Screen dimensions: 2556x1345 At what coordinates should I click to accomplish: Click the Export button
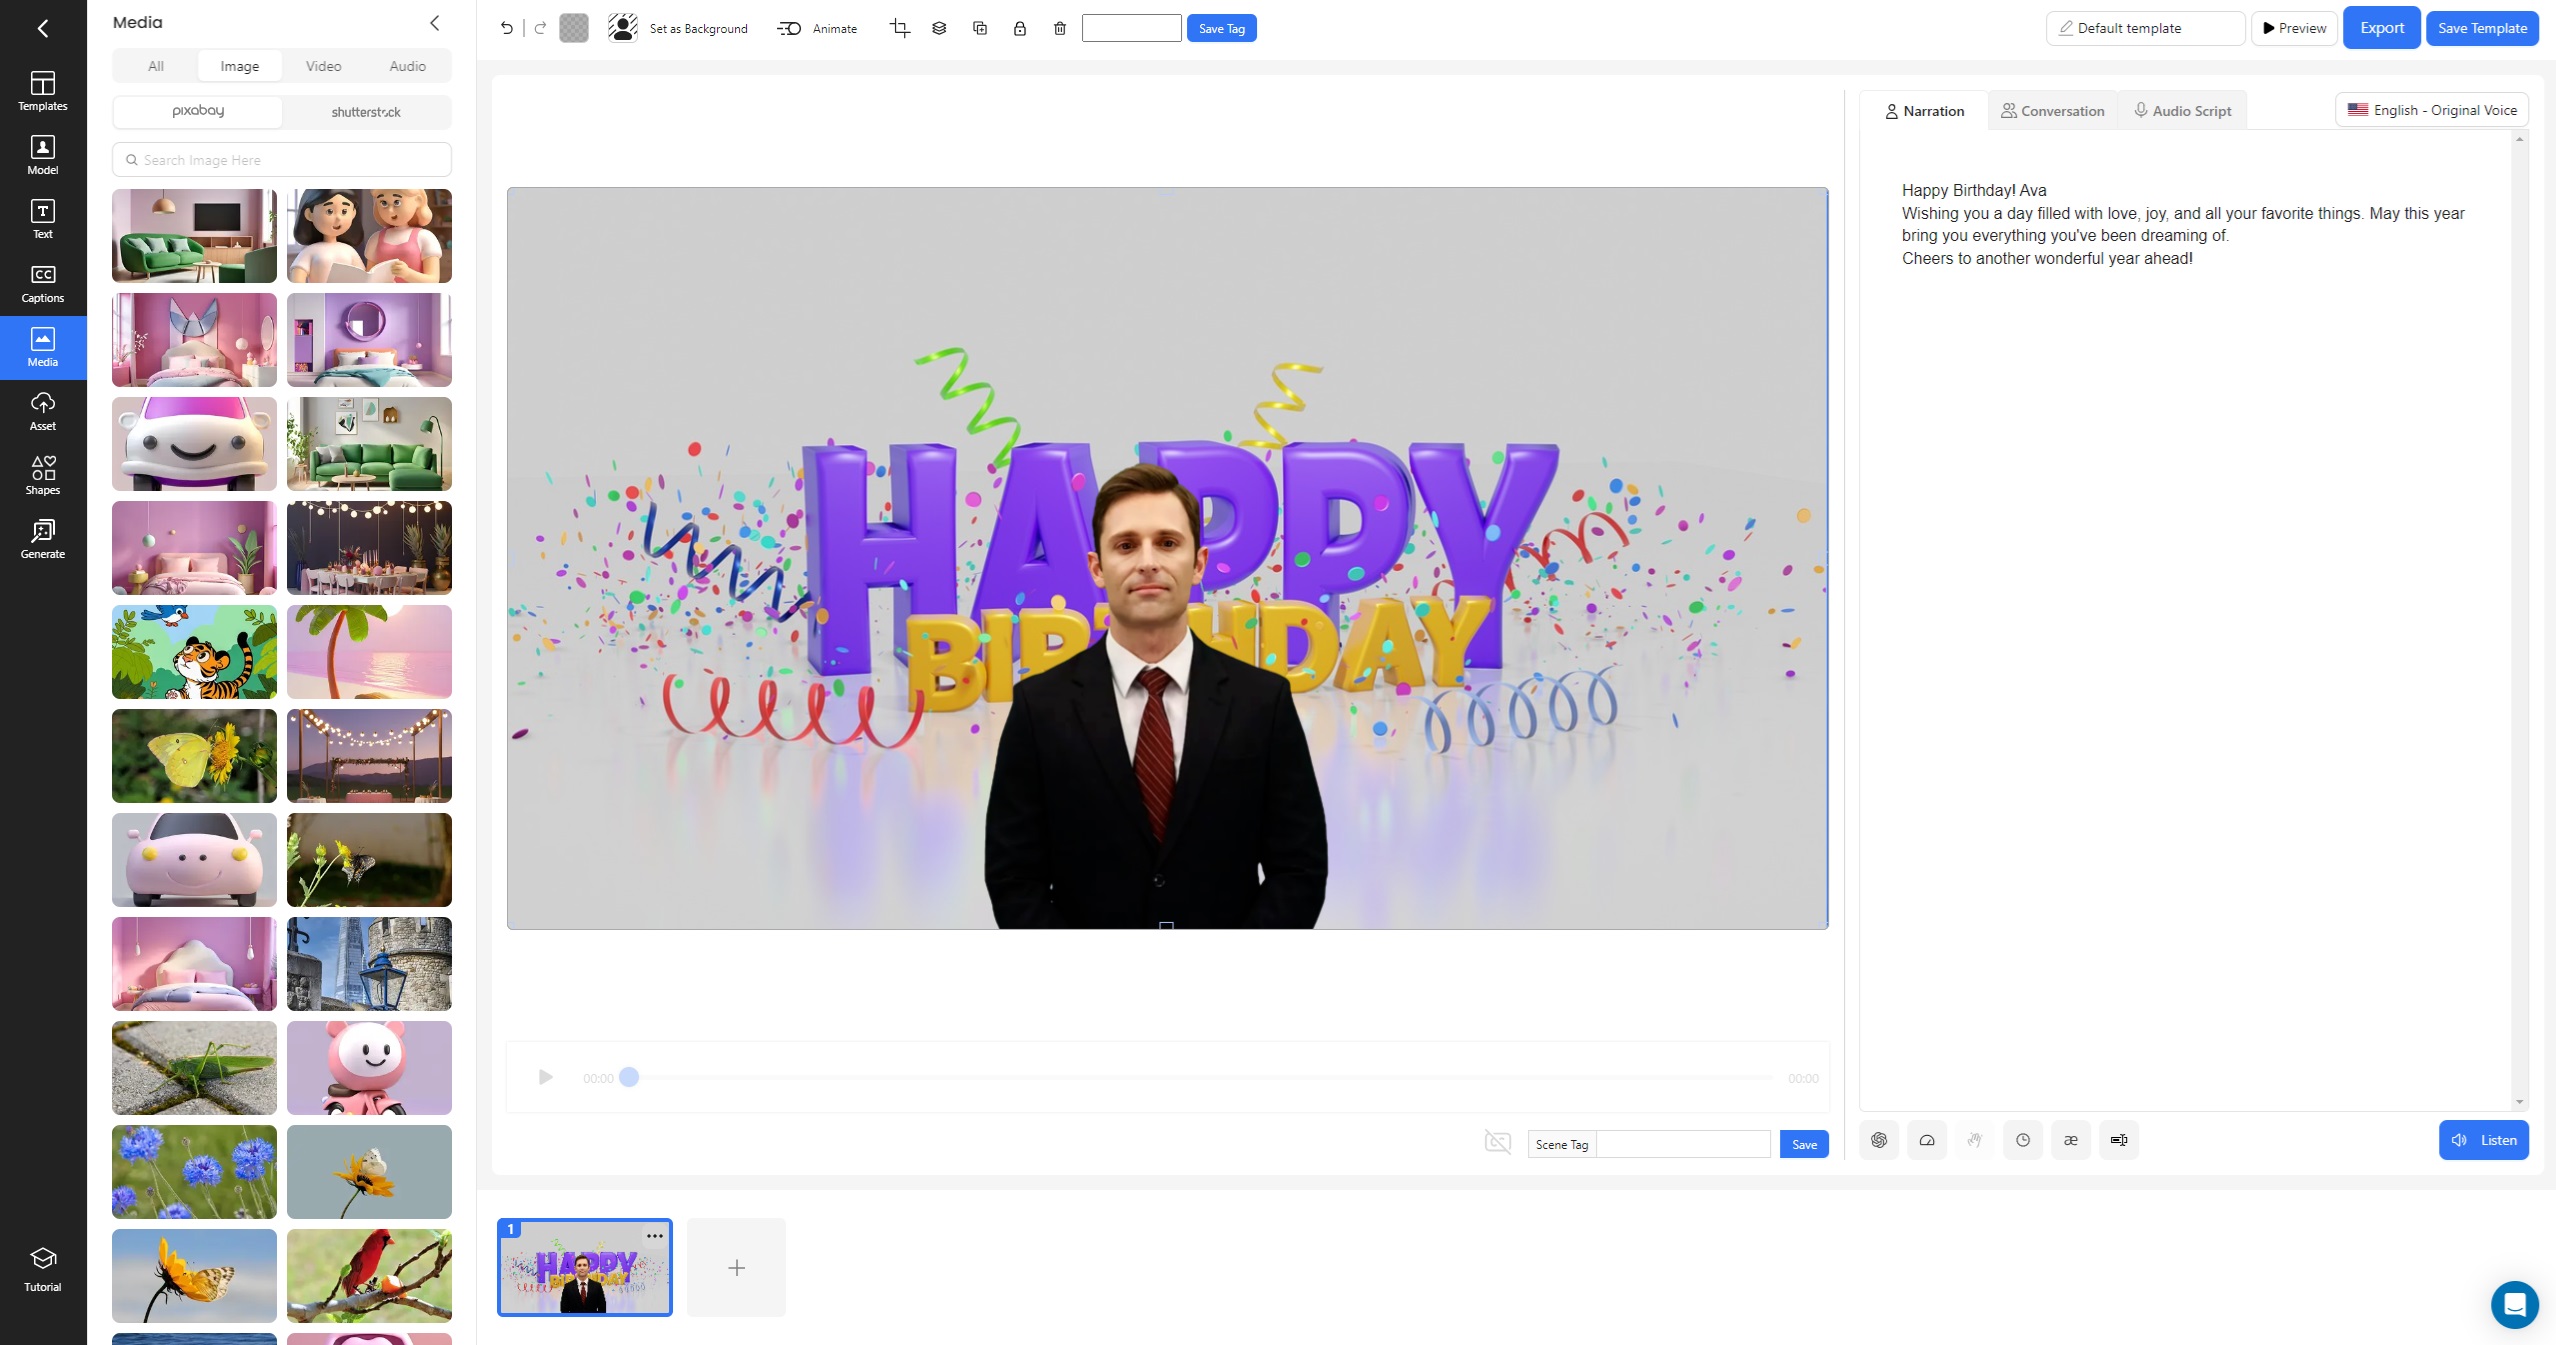2381,28
